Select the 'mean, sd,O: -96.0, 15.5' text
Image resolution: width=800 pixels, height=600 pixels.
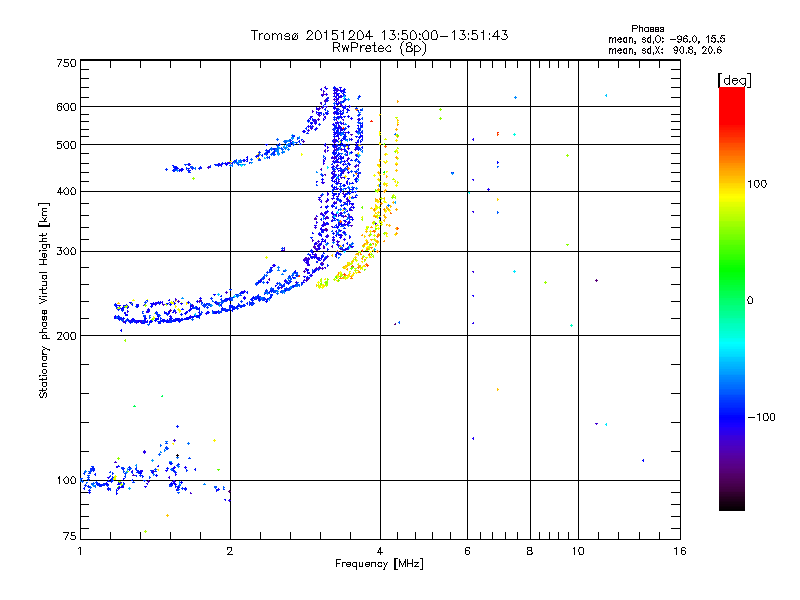click(x=666, y=40)
